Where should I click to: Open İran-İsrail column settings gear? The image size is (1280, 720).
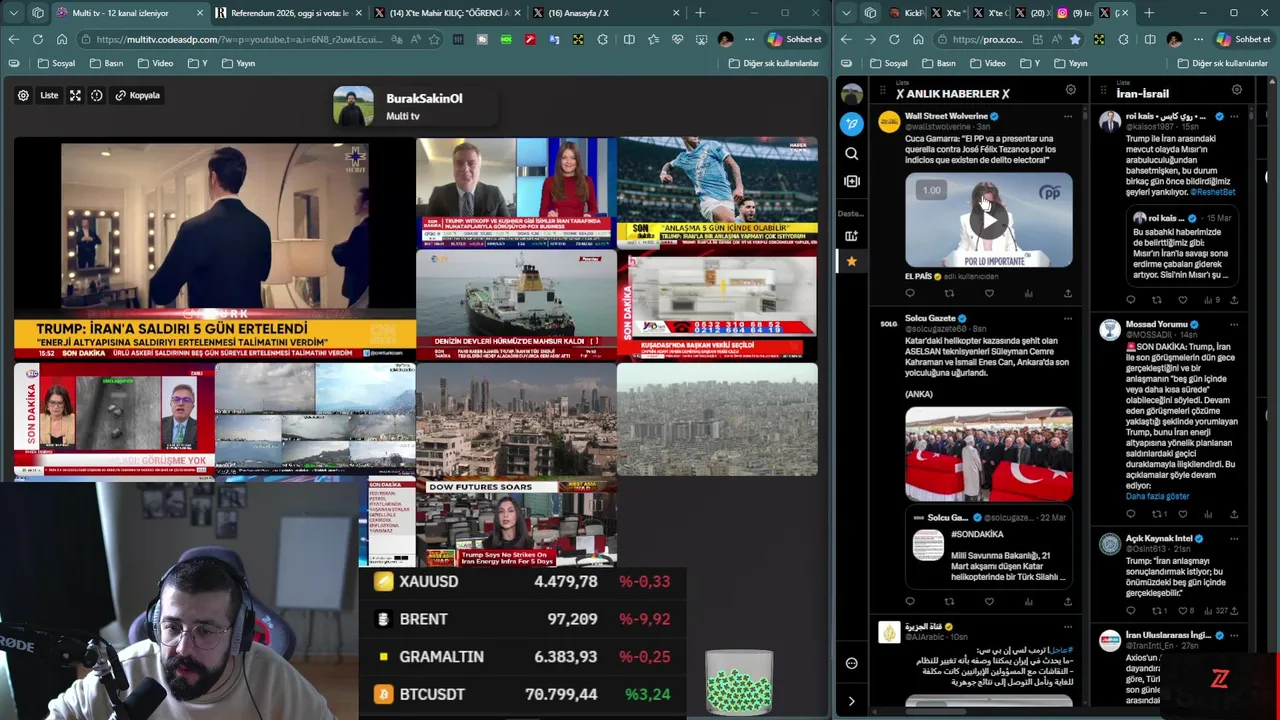pyautogui.click(x=1236, y=90)
